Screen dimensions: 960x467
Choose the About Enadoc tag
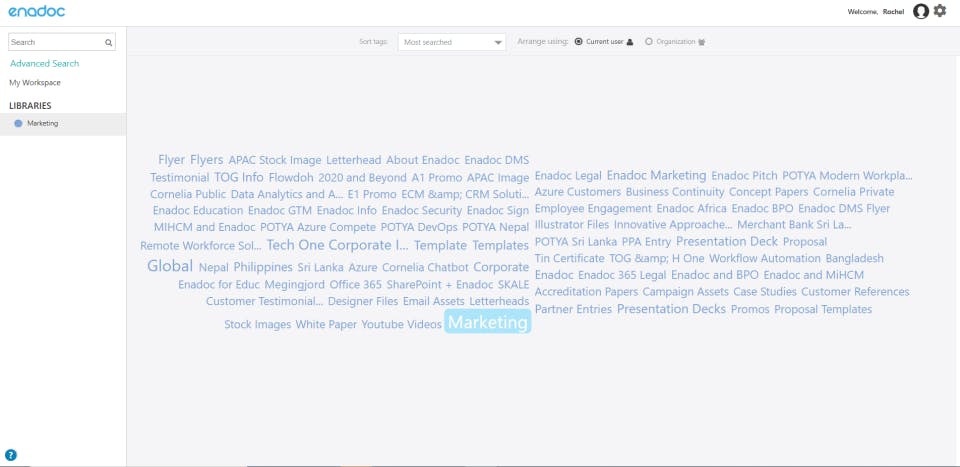422,160
